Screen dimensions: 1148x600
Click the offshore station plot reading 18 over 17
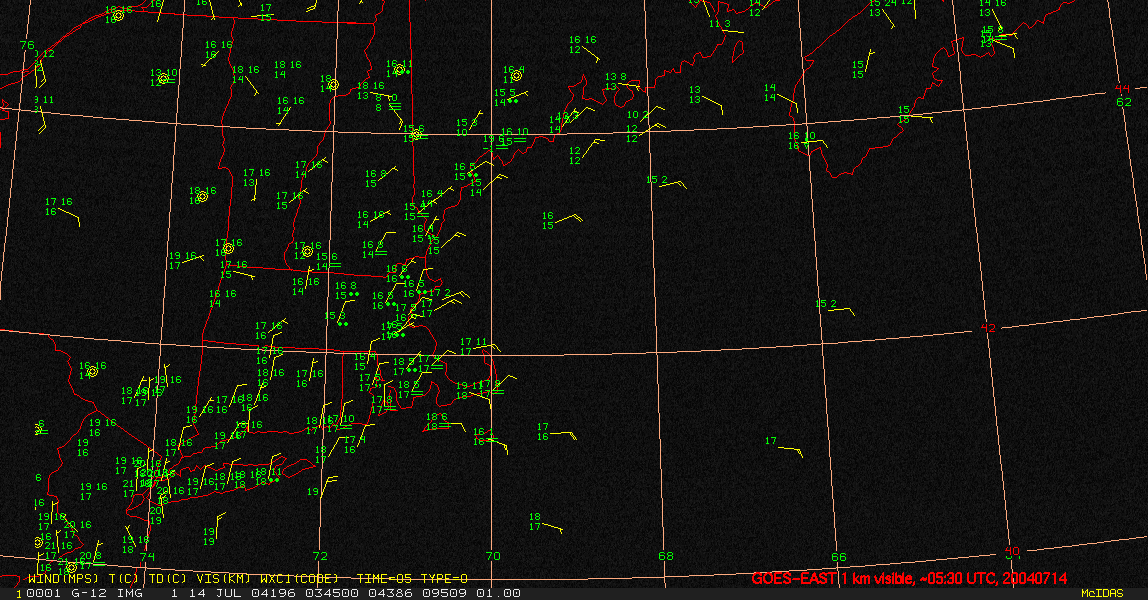[x=535, y=521]
